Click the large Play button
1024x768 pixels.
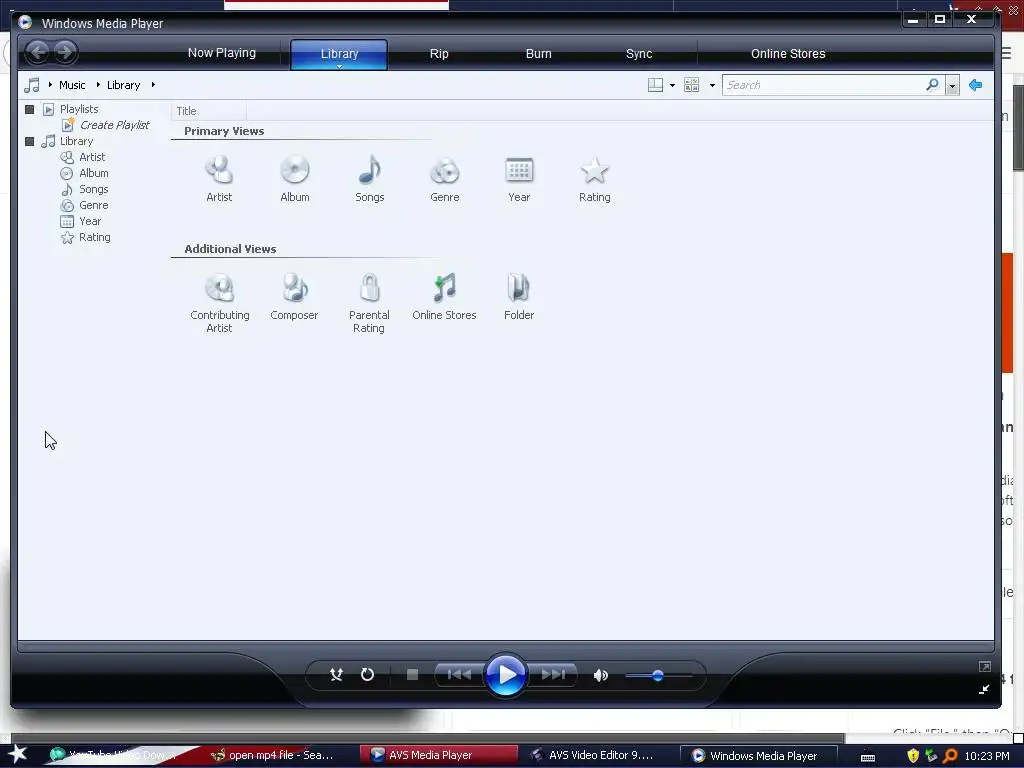coord(505,675)
